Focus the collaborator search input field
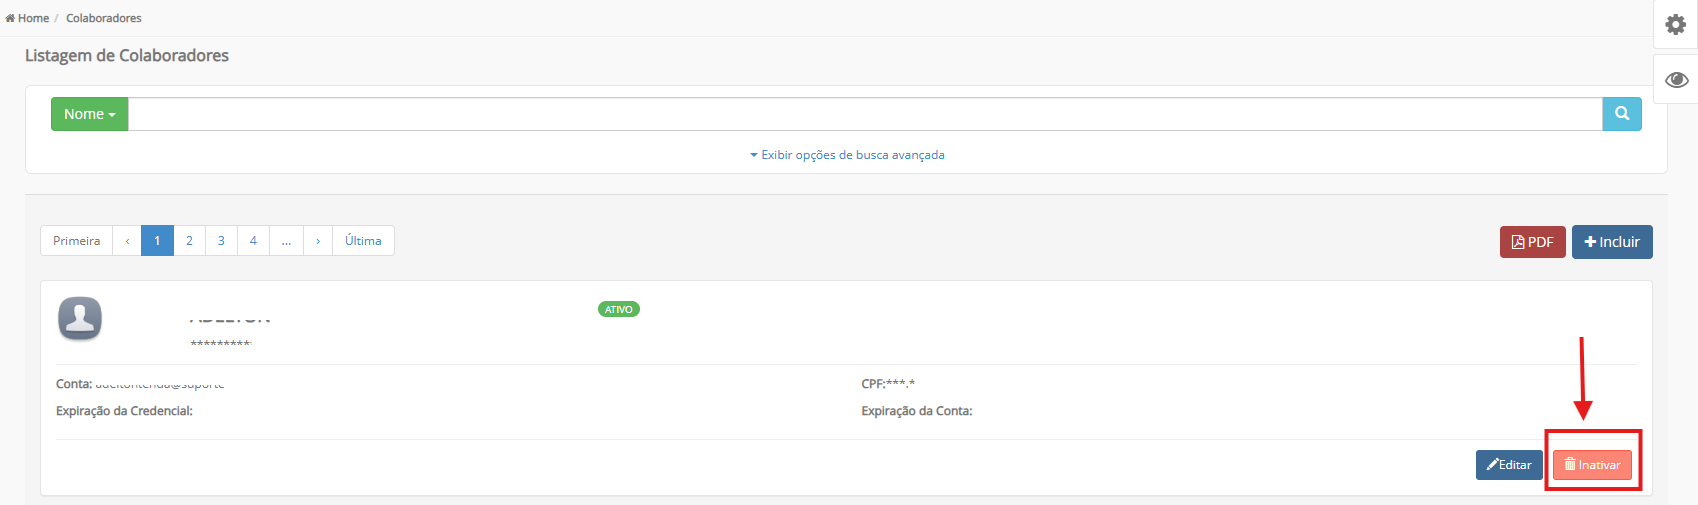This screenshot has width=1698, height=505. coord(865,114)
